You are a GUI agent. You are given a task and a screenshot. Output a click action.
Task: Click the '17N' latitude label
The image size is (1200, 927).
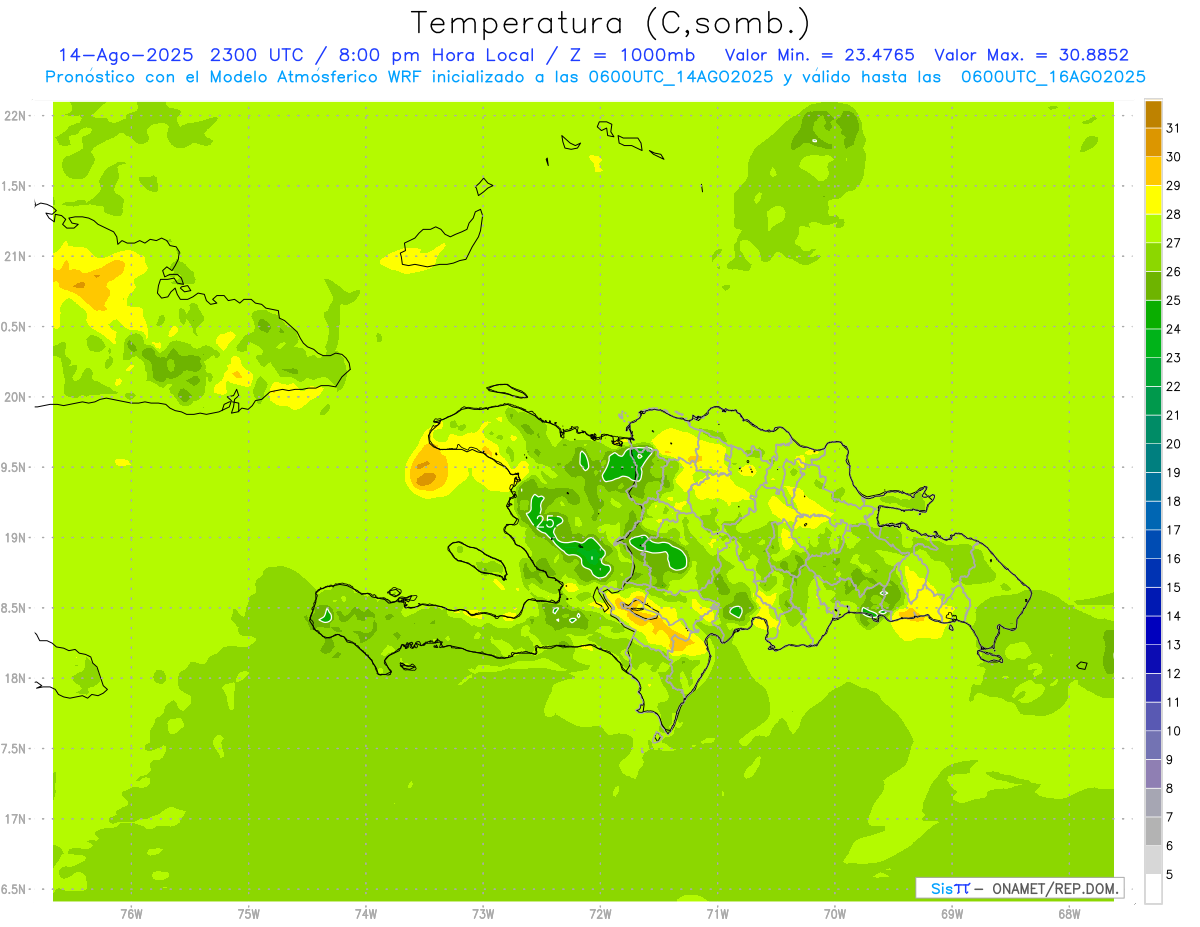point(16,819)
